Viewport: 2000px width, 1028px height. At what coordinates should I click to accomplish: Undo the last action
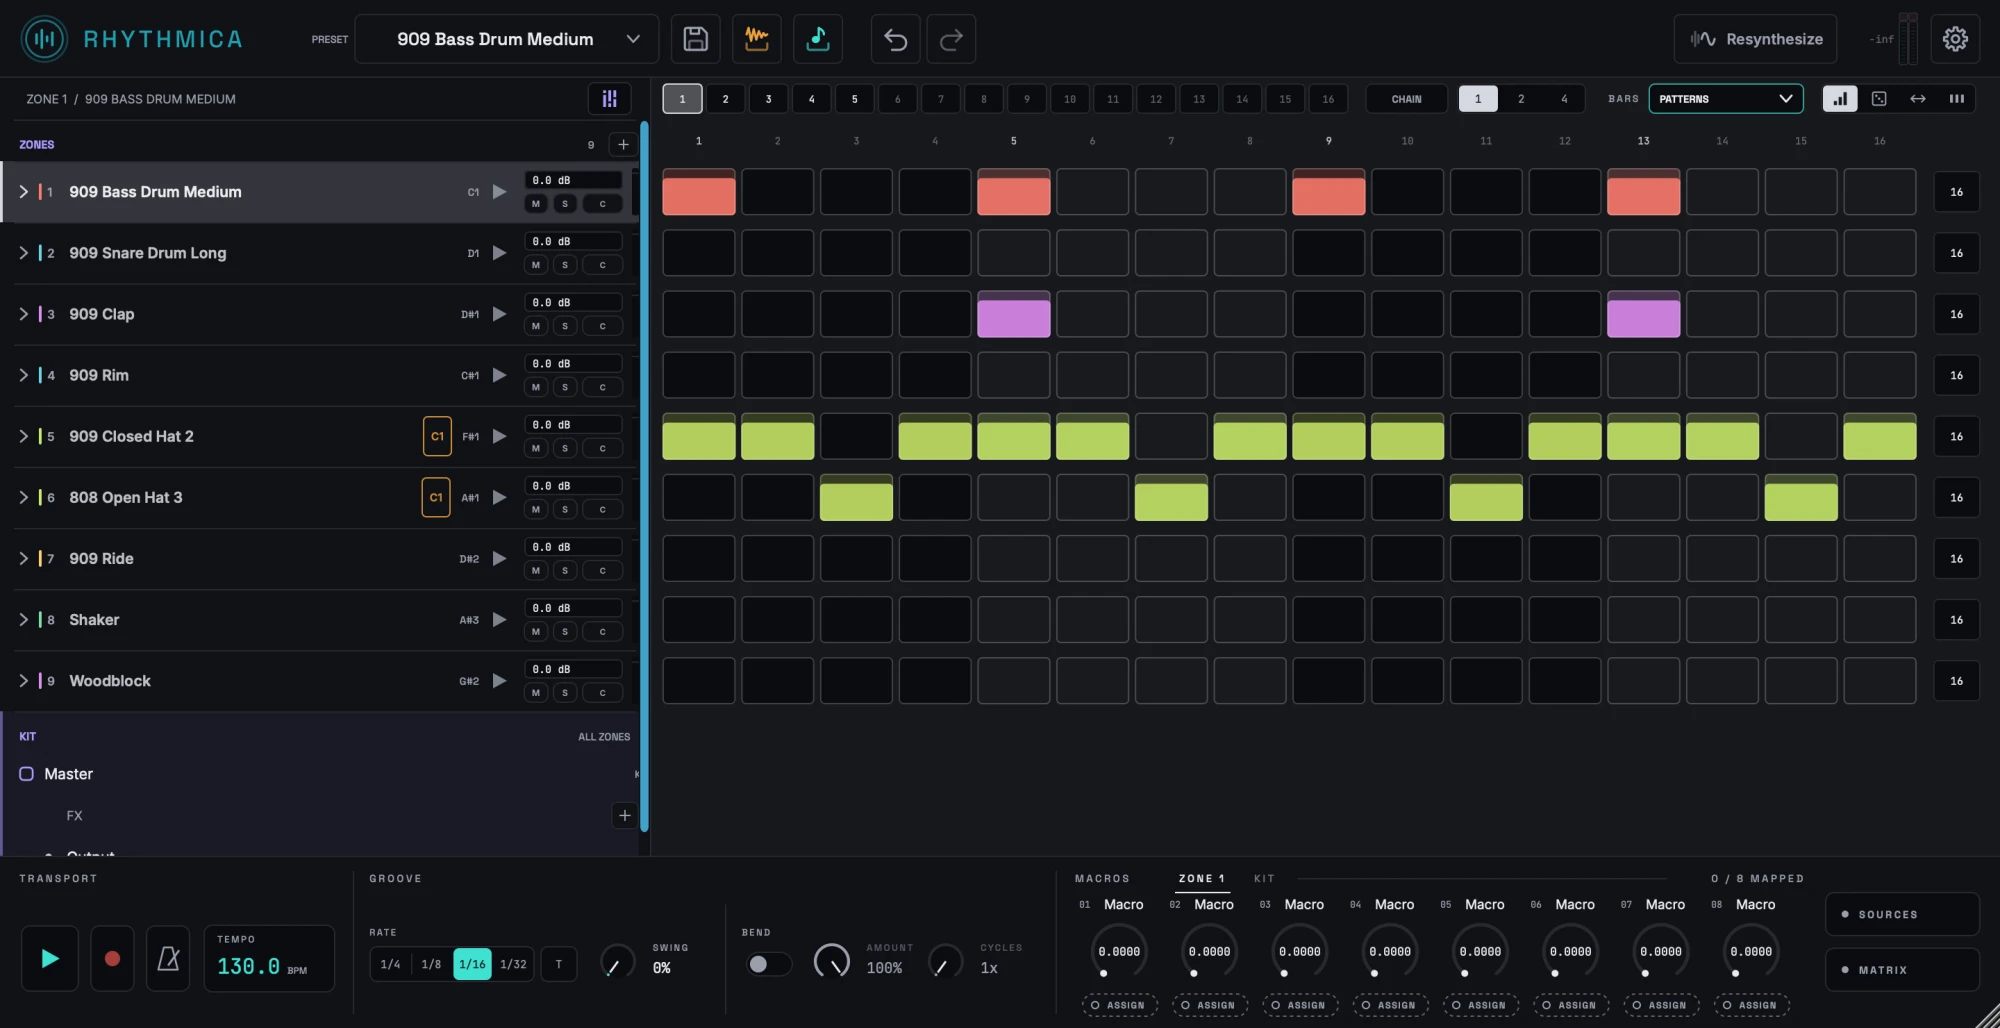click(895, 39)
